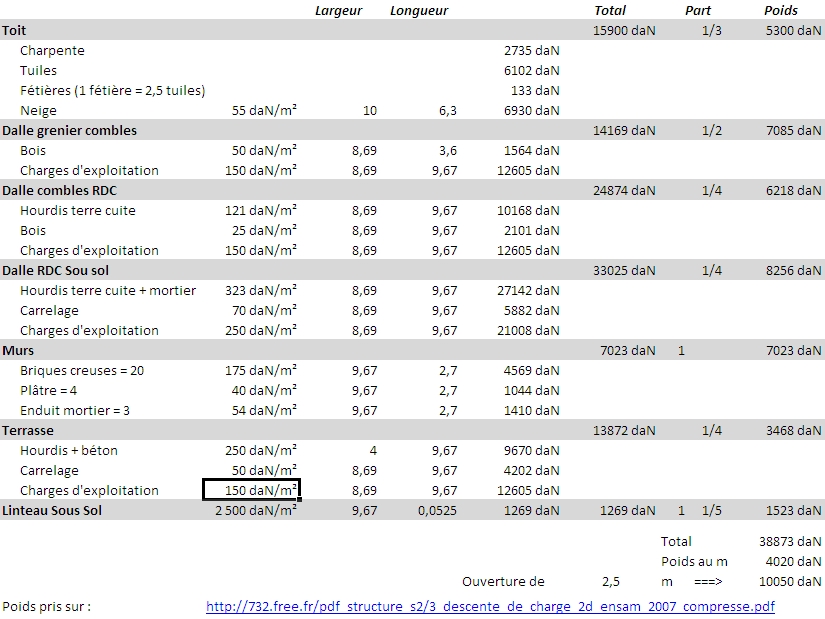
Task: Click the Longueur column header
Action: [x=419, y=11]
